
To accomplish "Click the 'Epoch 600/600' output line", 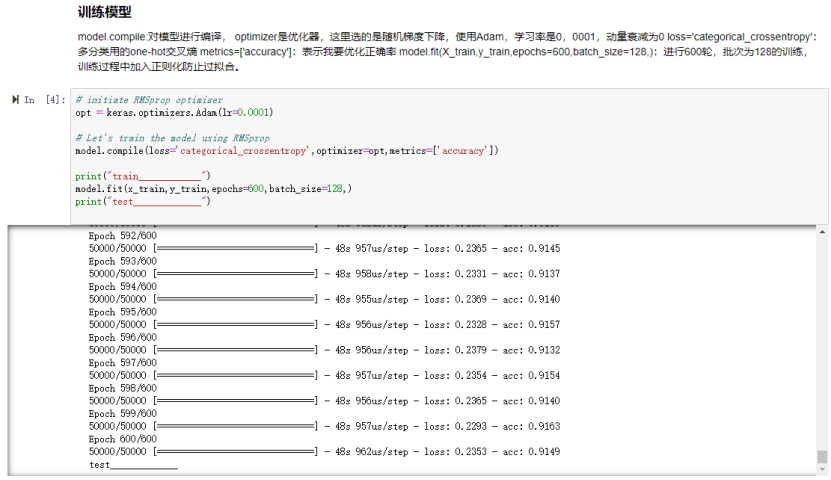I will (x=122, y=439).
